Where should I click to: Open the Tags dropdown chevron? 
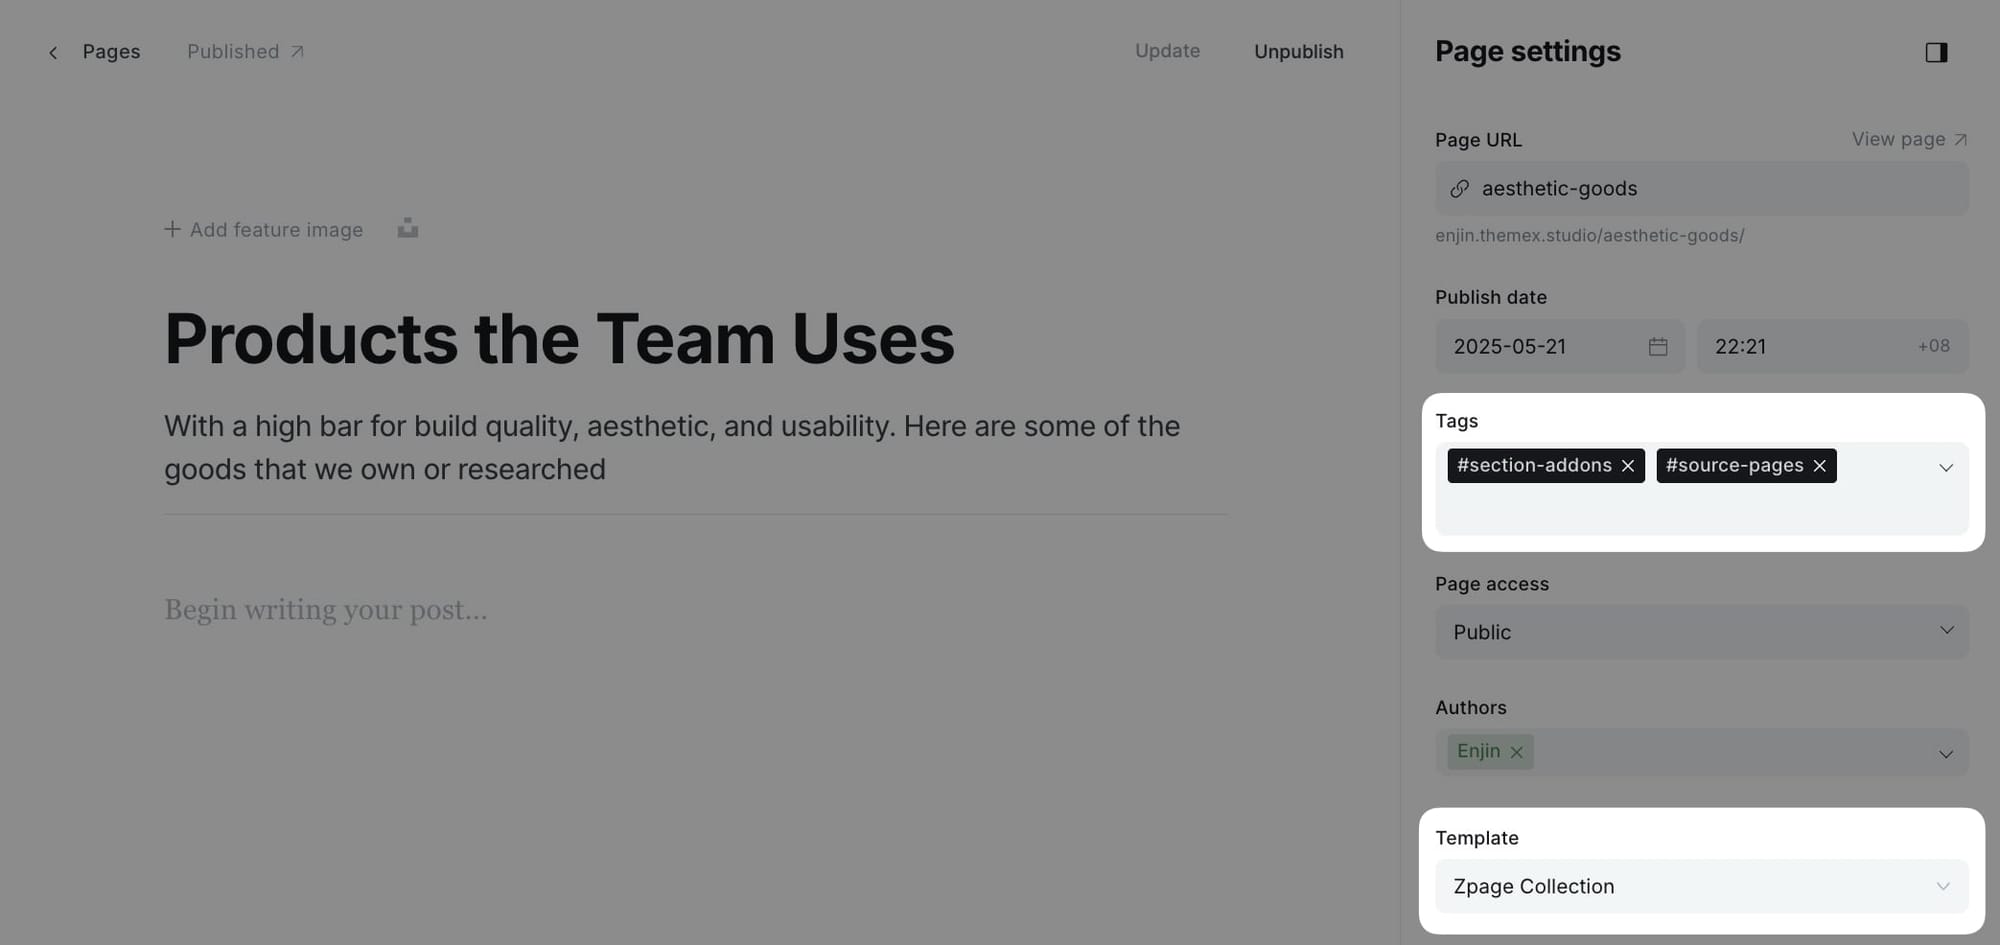(1946, 467)
